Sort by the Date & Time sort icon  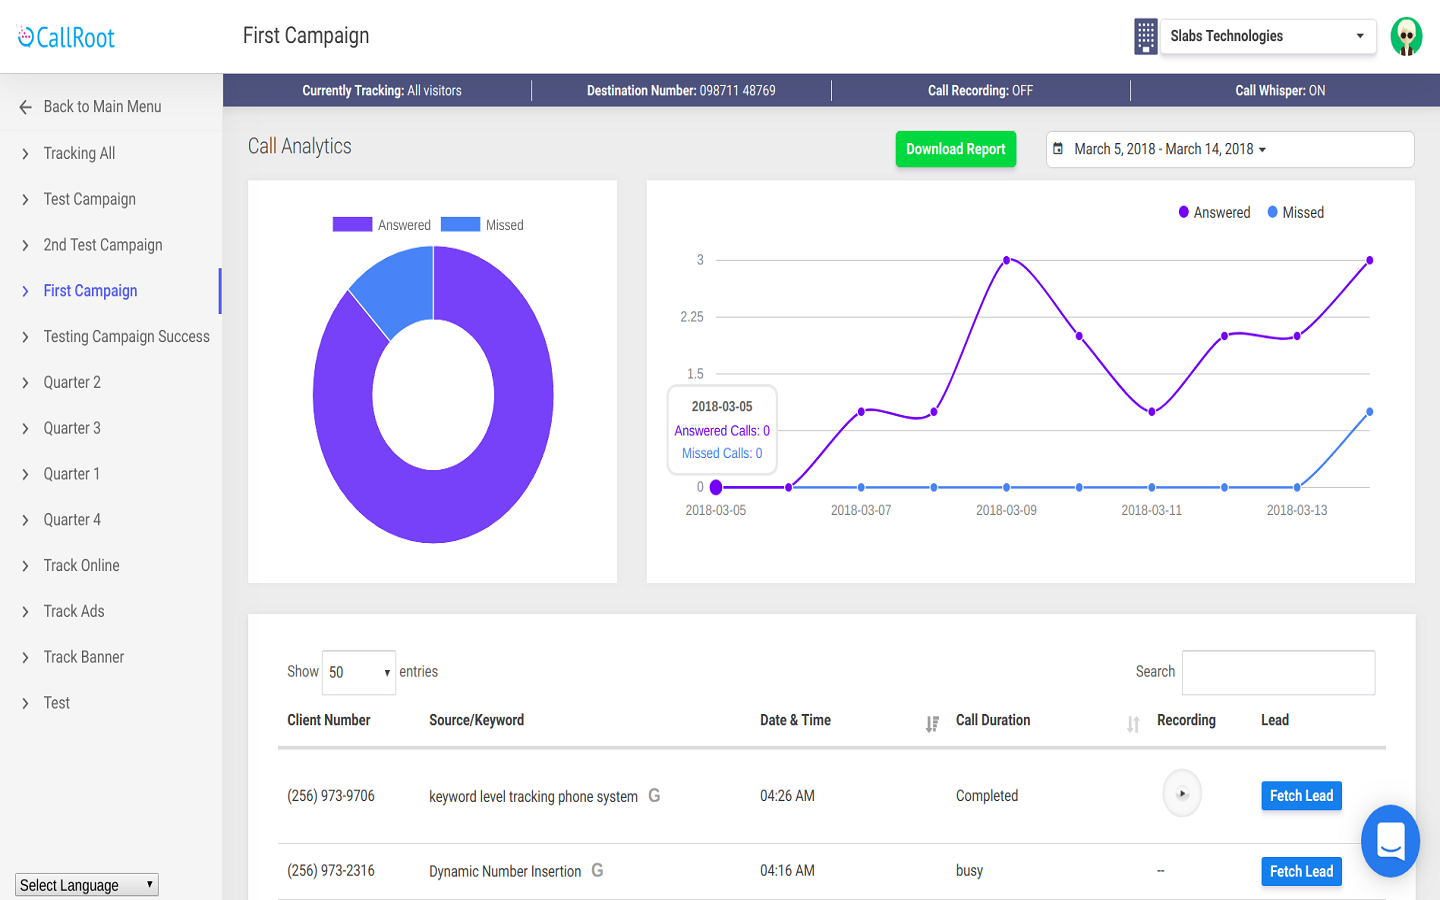(932, 724)
